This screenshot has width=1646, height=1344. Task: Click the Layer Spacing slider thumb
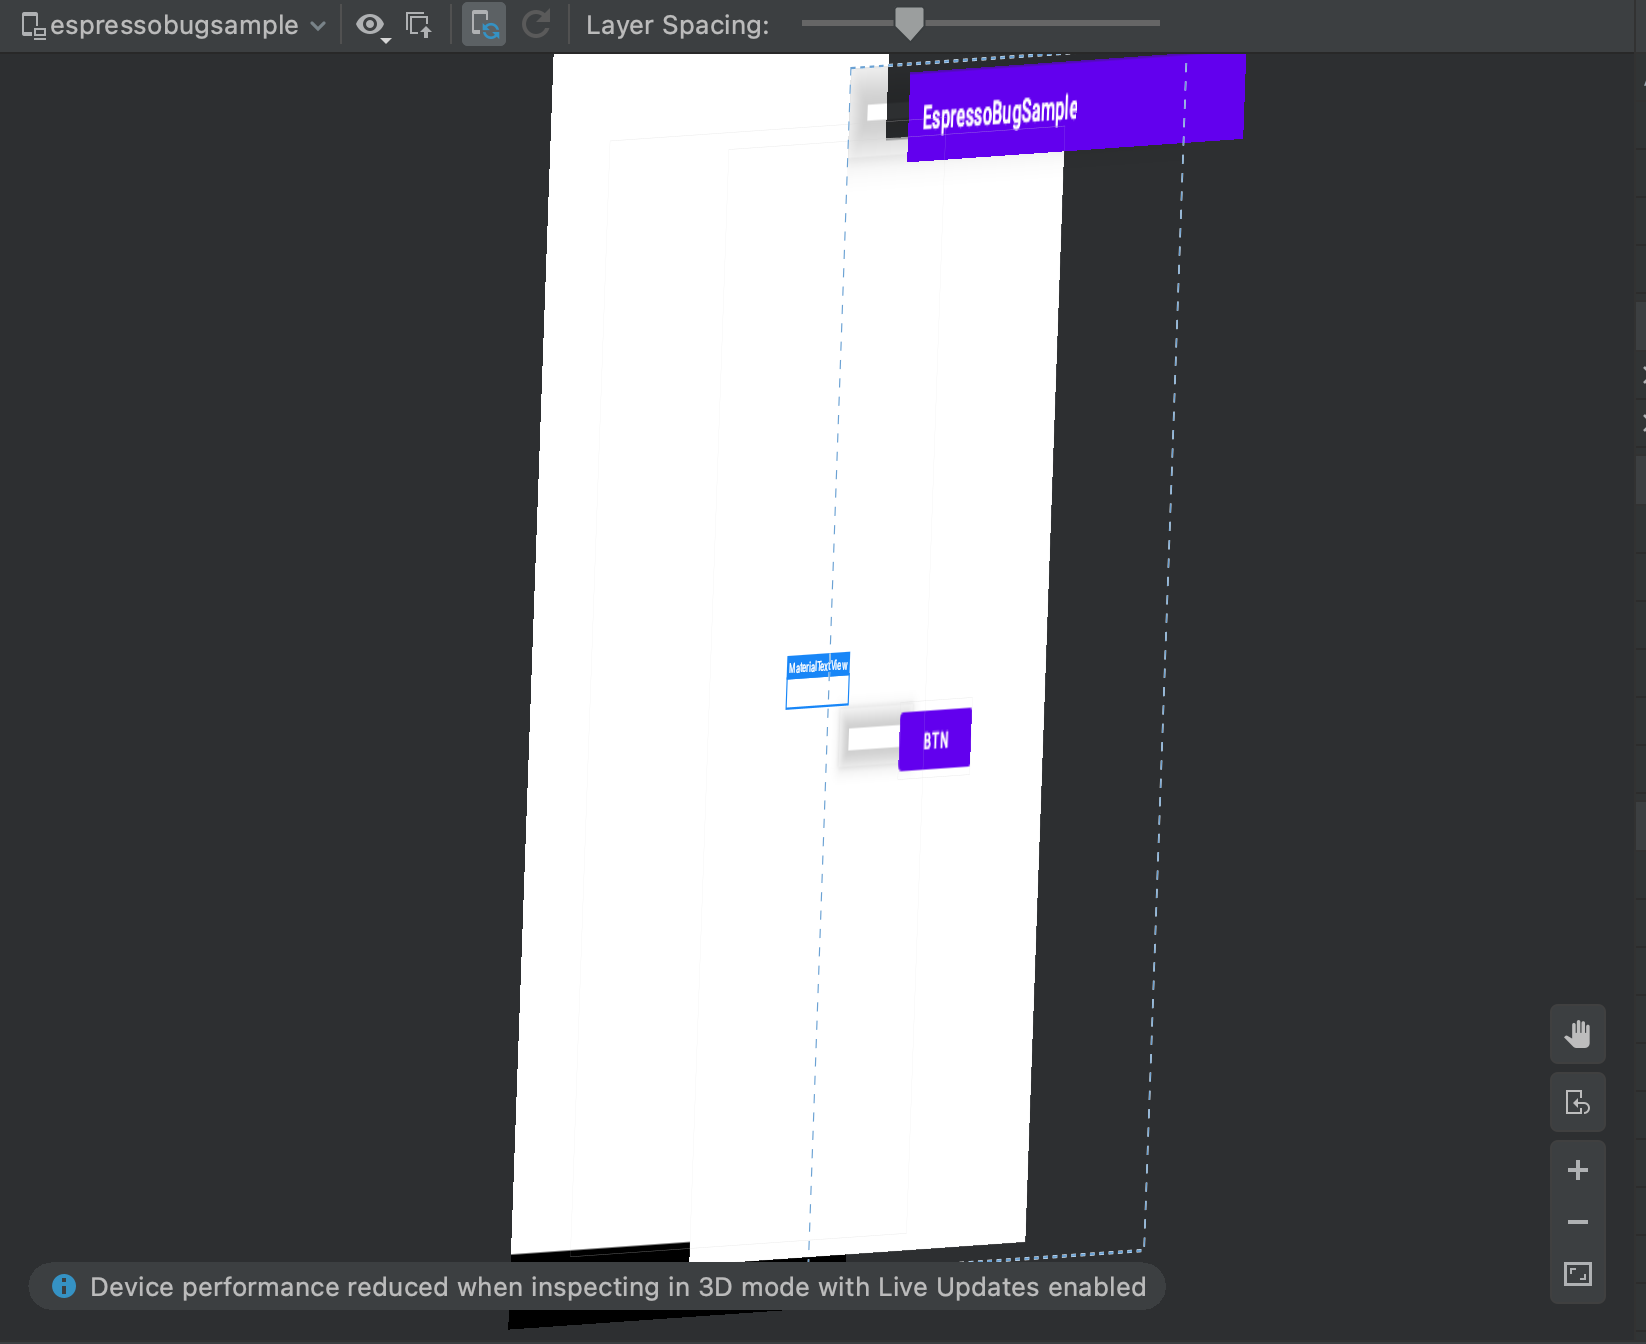pyautogui.click(x=909, y=23)
